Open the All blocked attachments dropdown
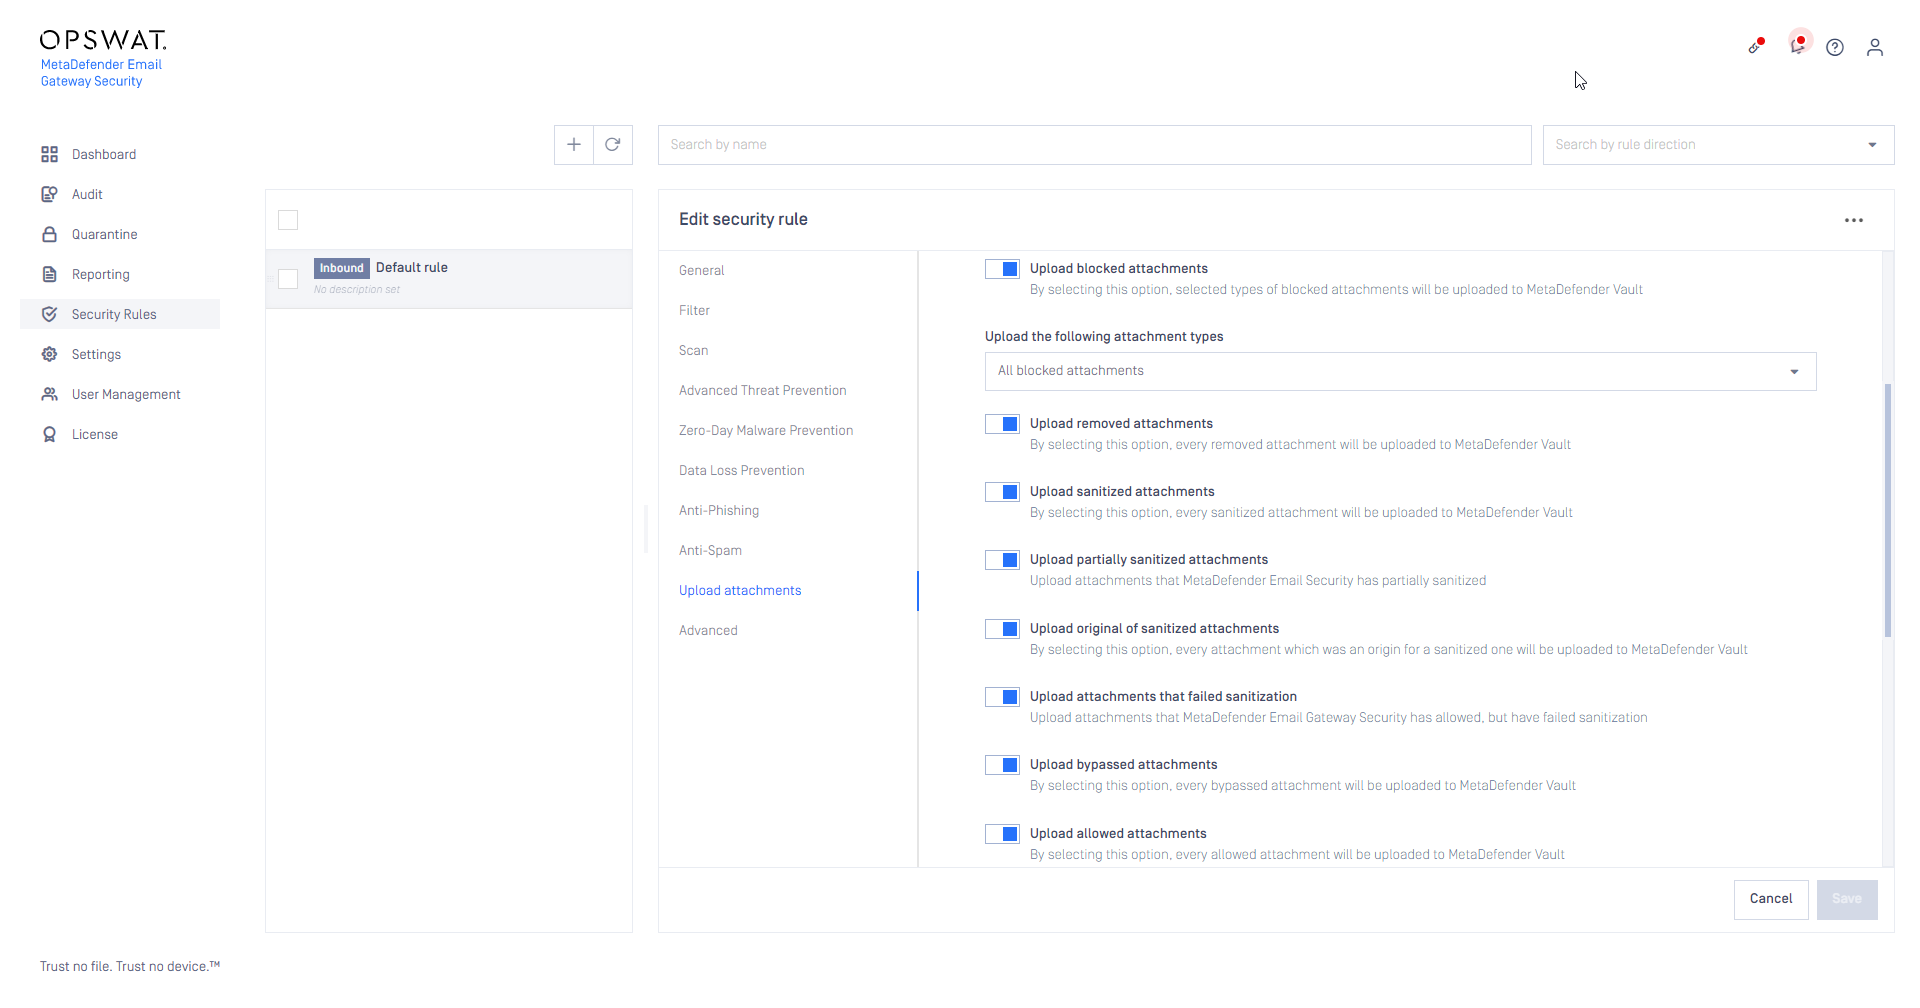 [x=1400, y=371]
